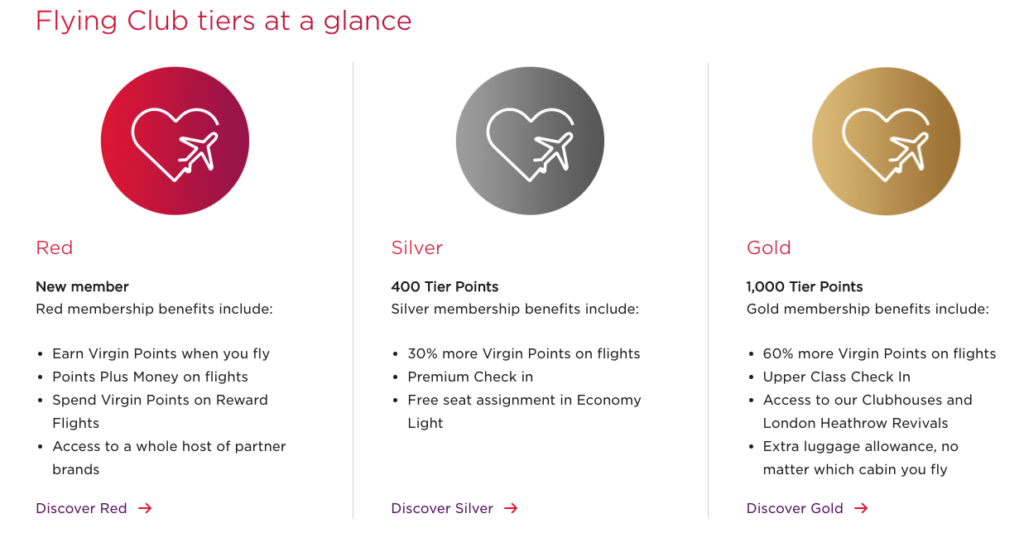Viewport: 1024px width, 552px height.
Task: Open the Discover Gold link
Action: (x=795, y=508)
